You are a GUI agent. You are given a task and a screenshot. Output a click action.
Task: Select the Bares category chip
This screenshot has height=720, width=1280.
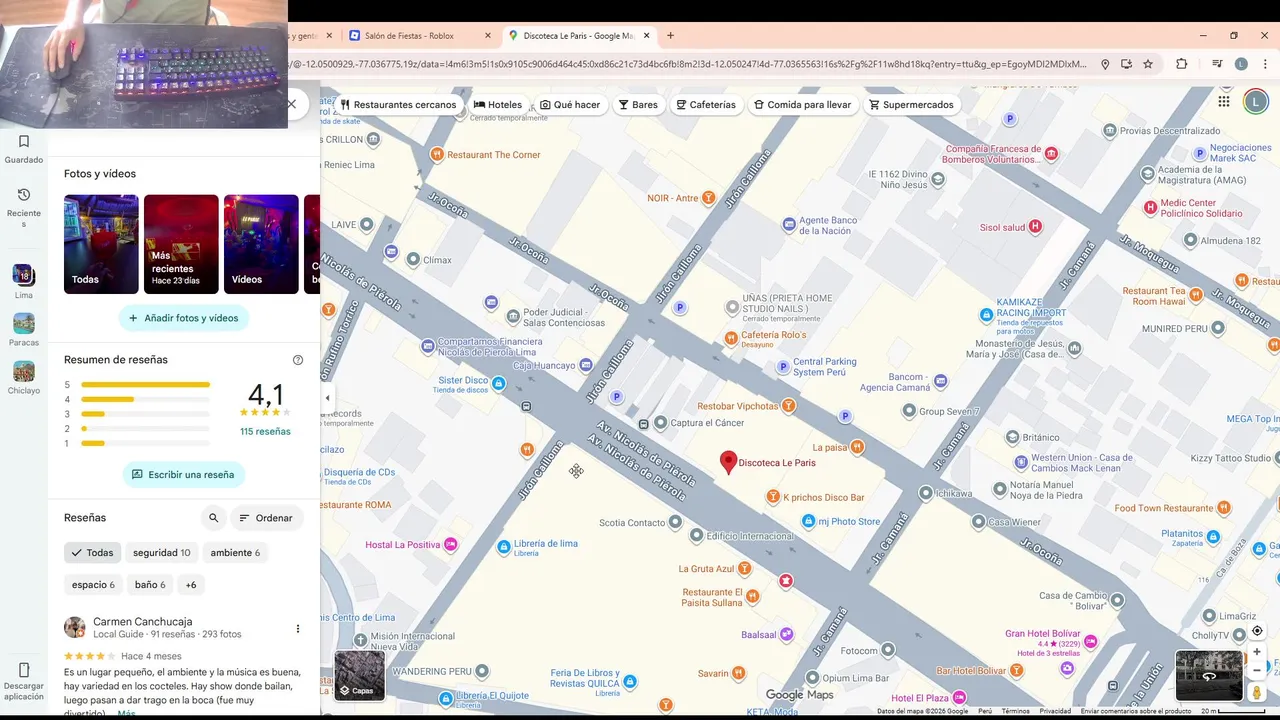coord(638,105)
